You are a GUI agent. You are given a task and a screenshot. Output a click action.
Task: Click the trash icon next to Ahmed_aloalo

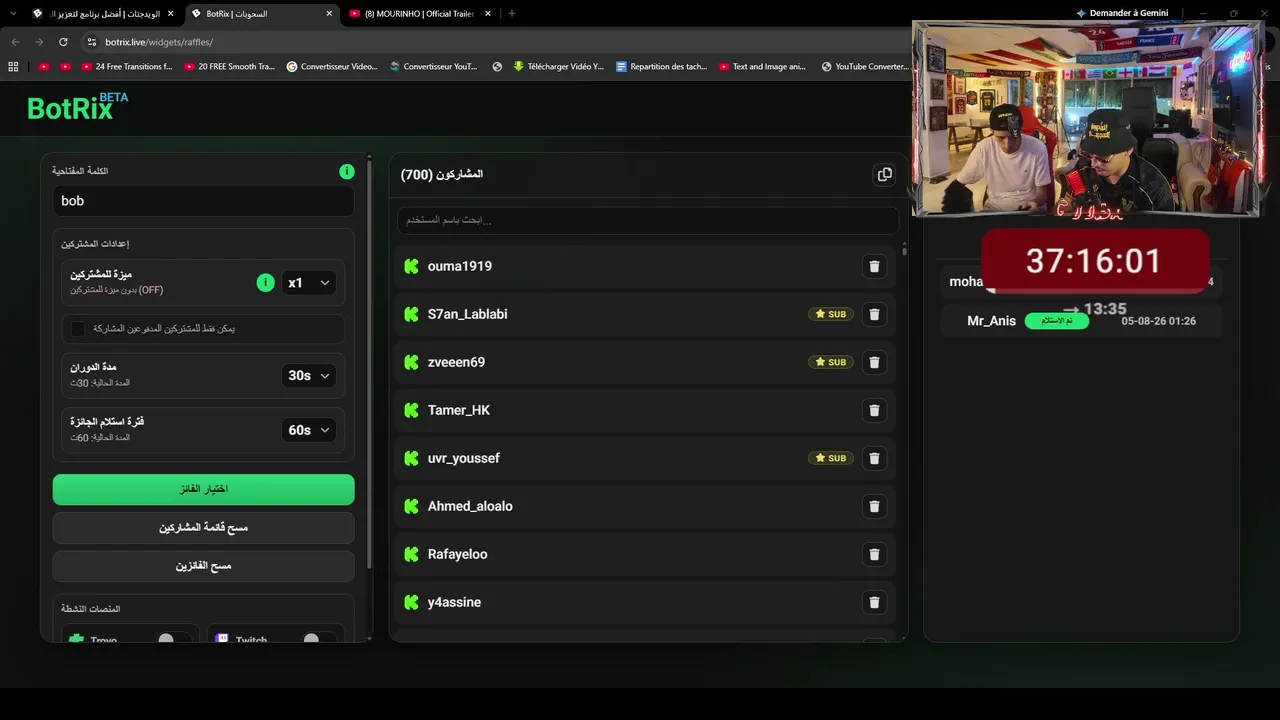tap(874, 506)
